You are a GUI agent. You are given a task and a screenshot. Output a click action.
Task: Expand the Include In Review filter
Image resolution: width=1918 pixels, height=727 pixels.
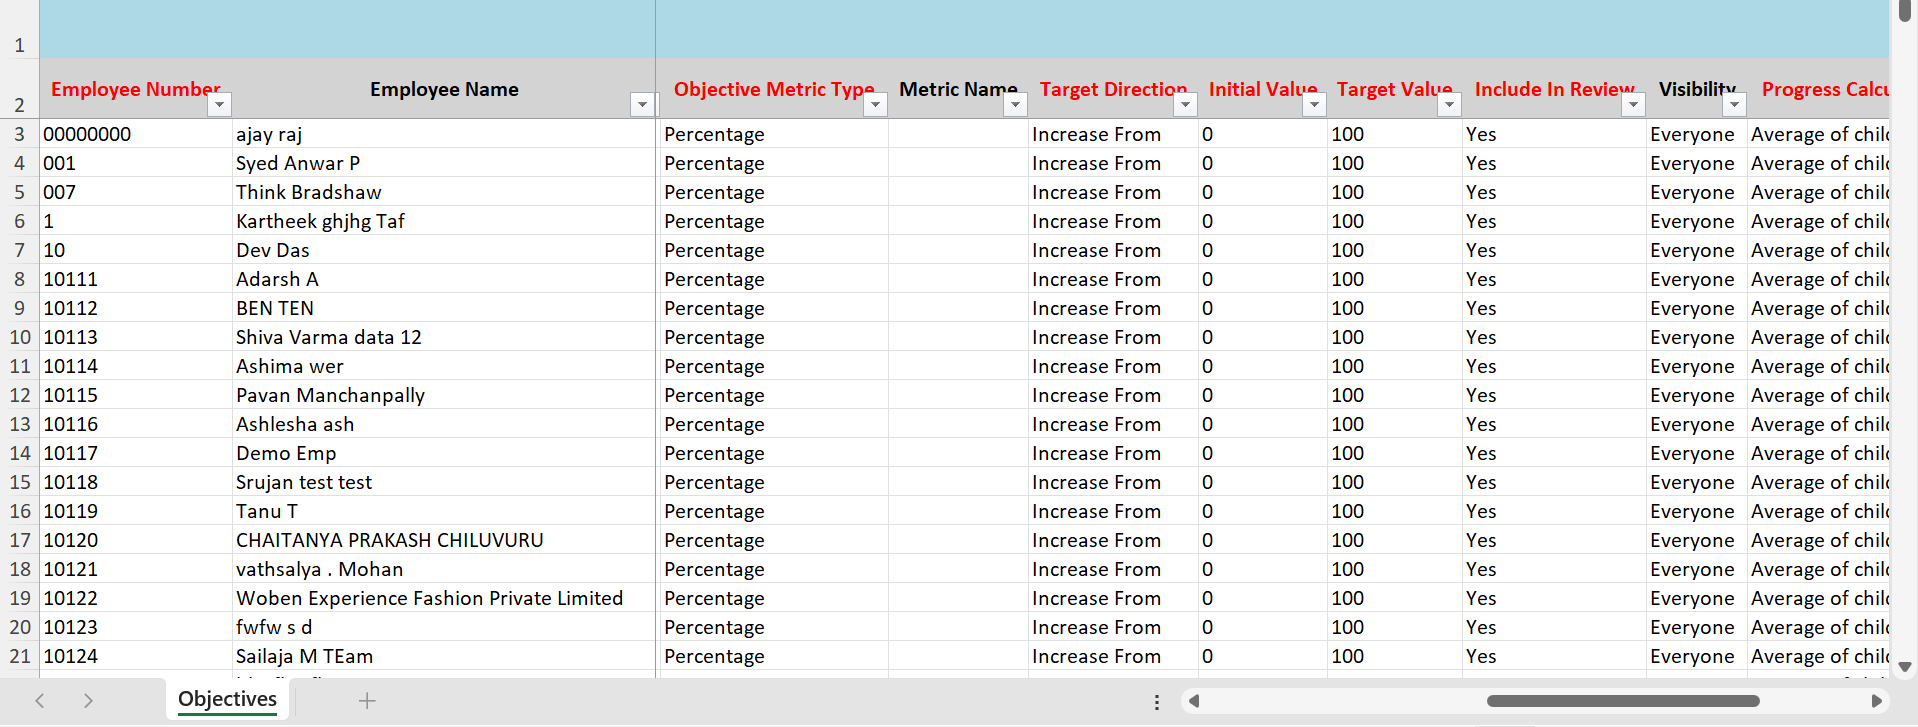(1633, 105)
